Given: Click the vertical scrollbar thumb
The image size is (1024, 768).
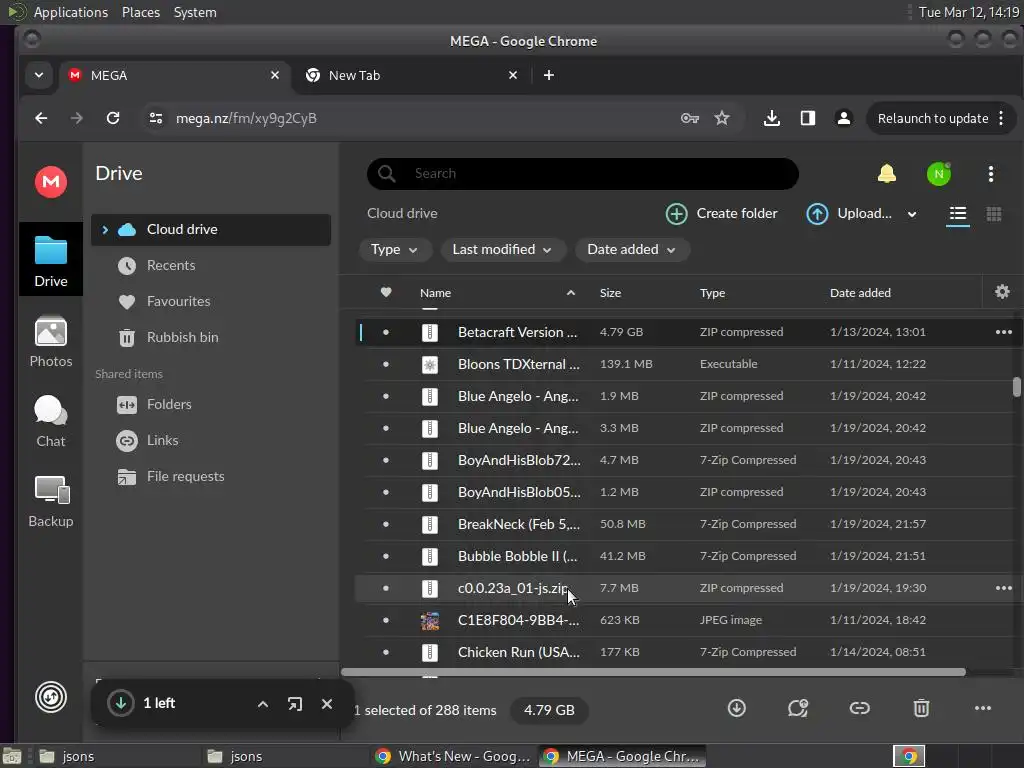Looking at the screenshot, I should point(1017,387).
